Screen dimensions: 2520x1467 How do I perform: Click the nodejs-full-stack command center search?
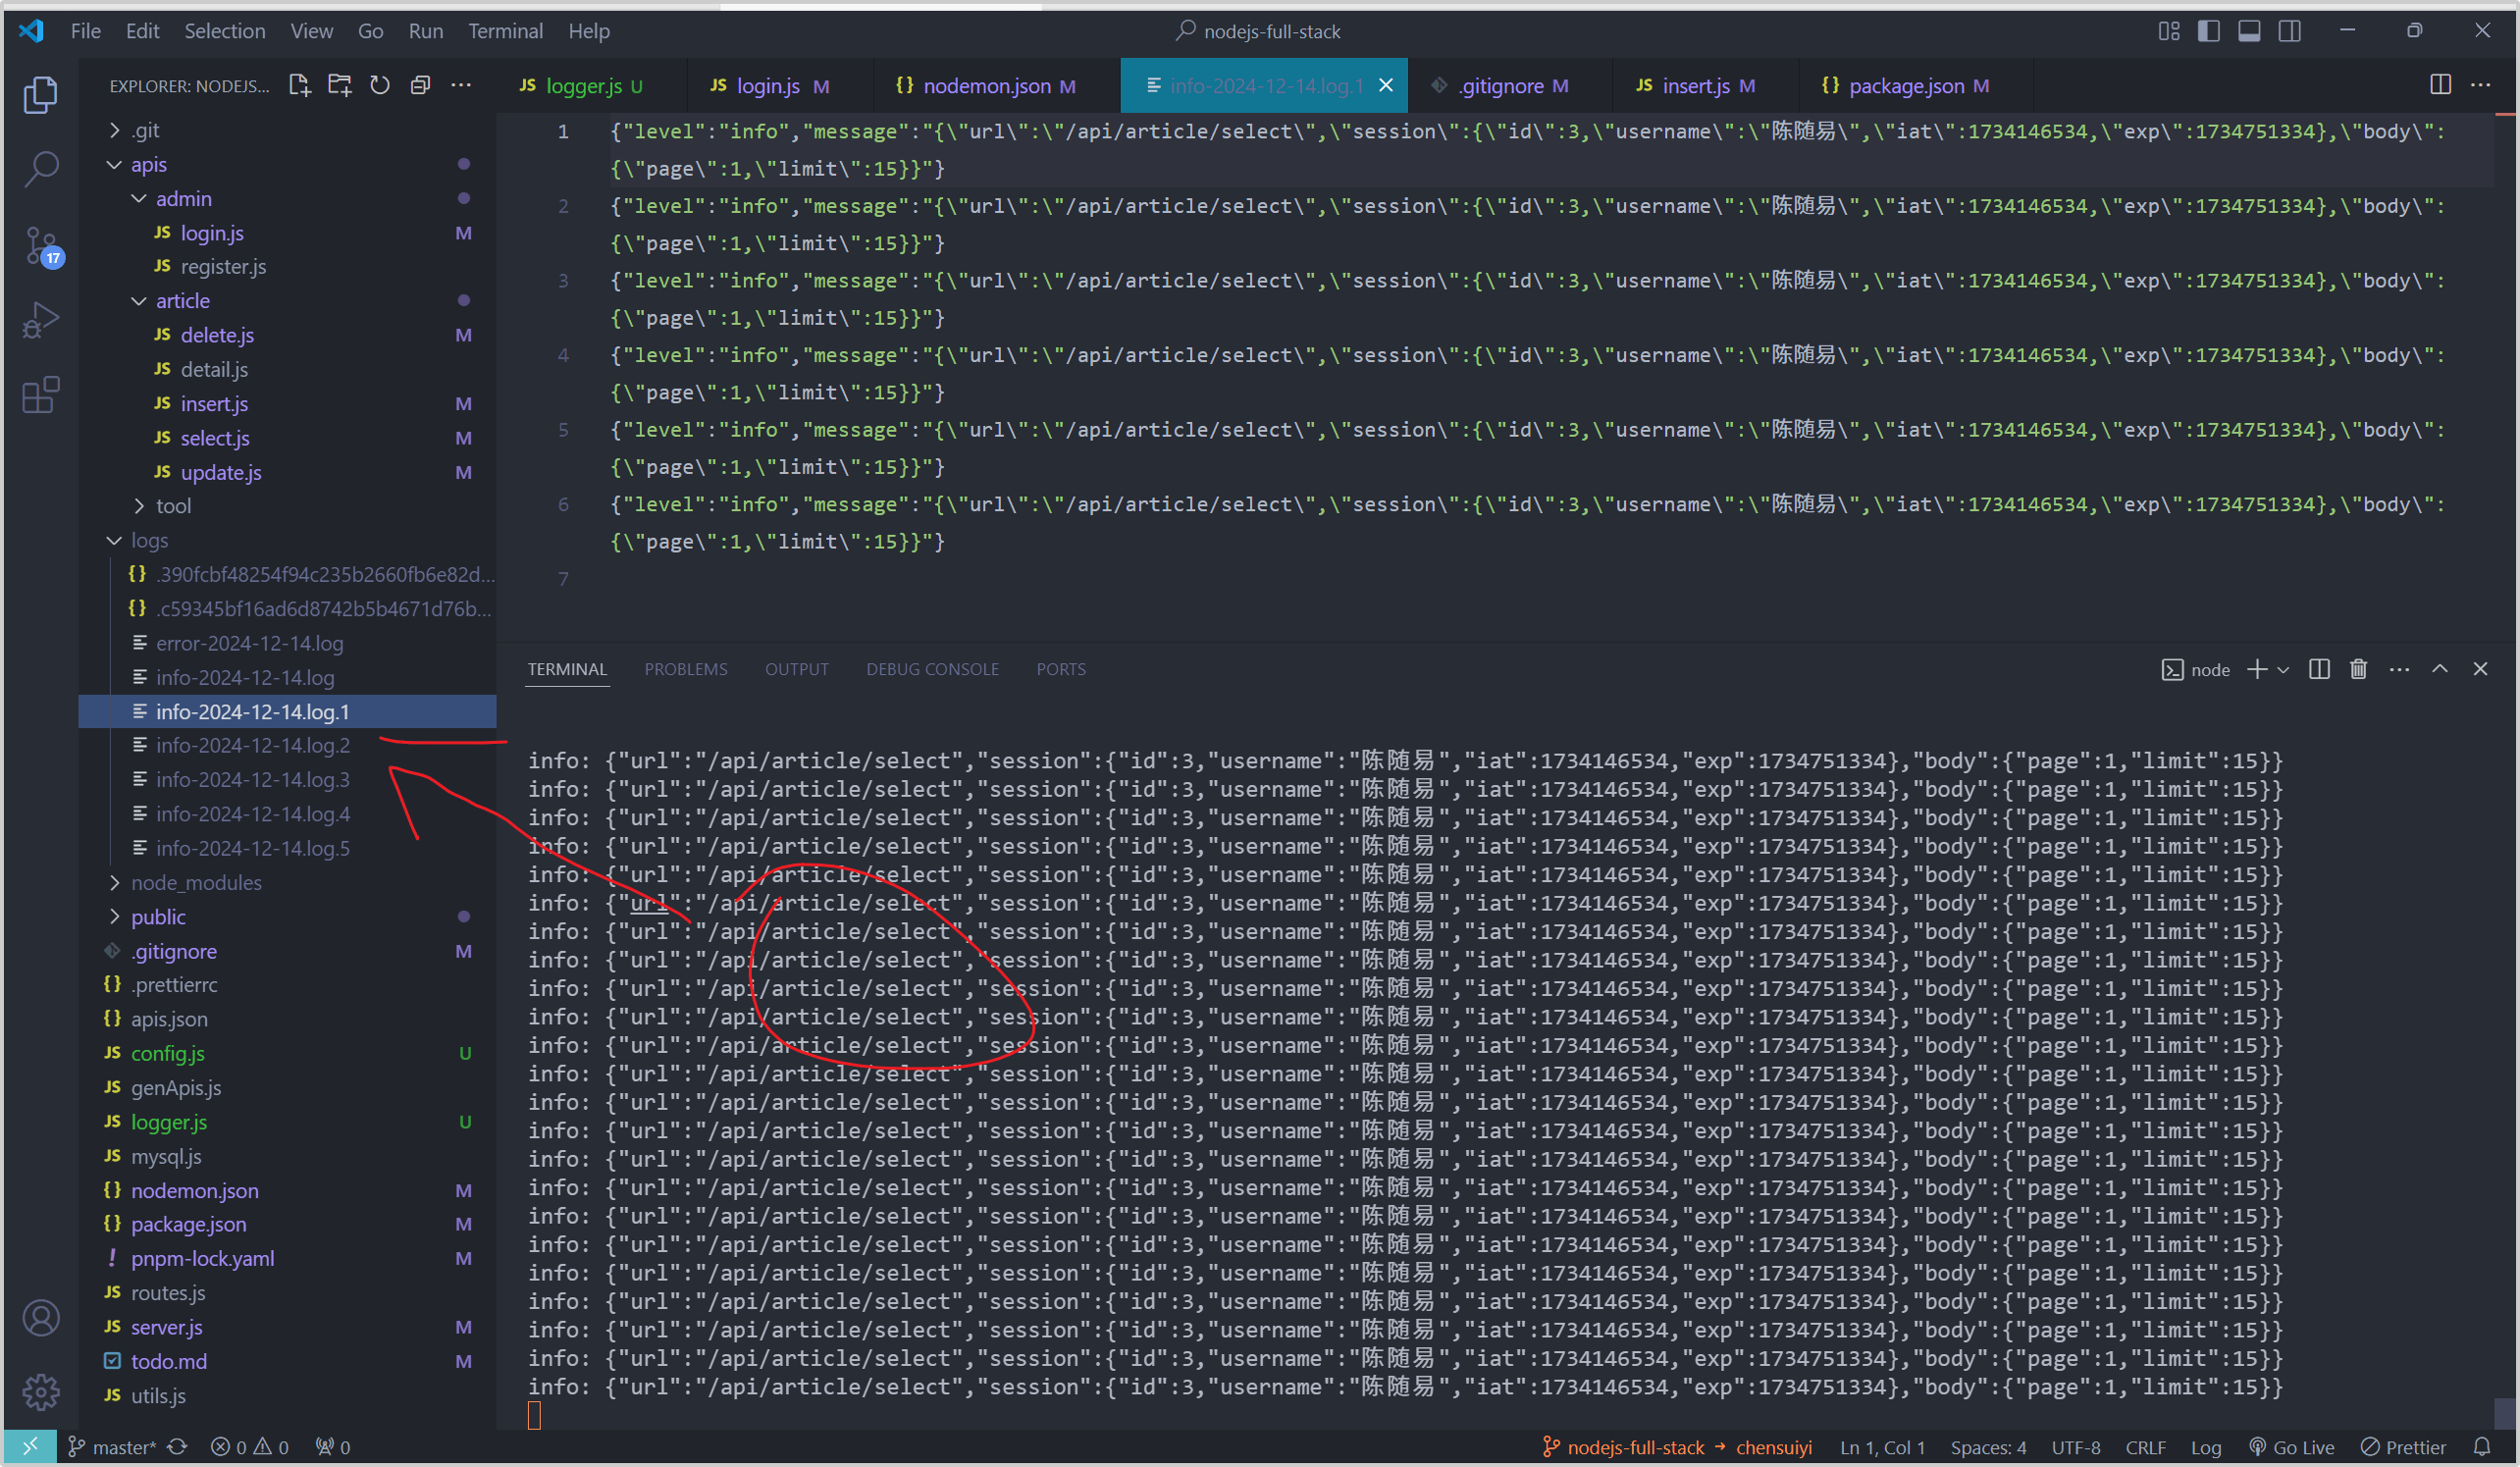[1260, 31]
